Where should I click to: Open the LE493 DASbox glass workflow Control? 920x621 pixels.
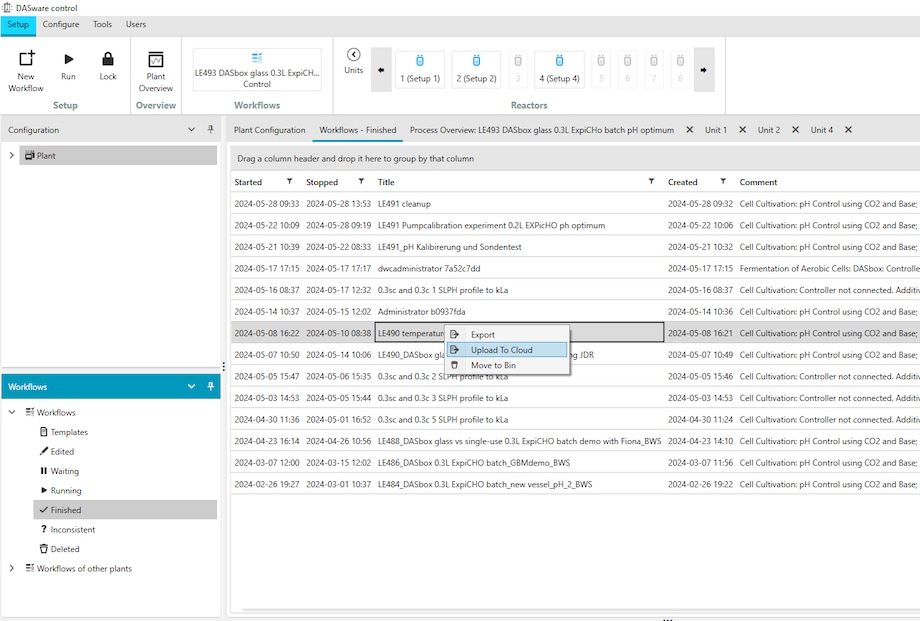(257, 70)
